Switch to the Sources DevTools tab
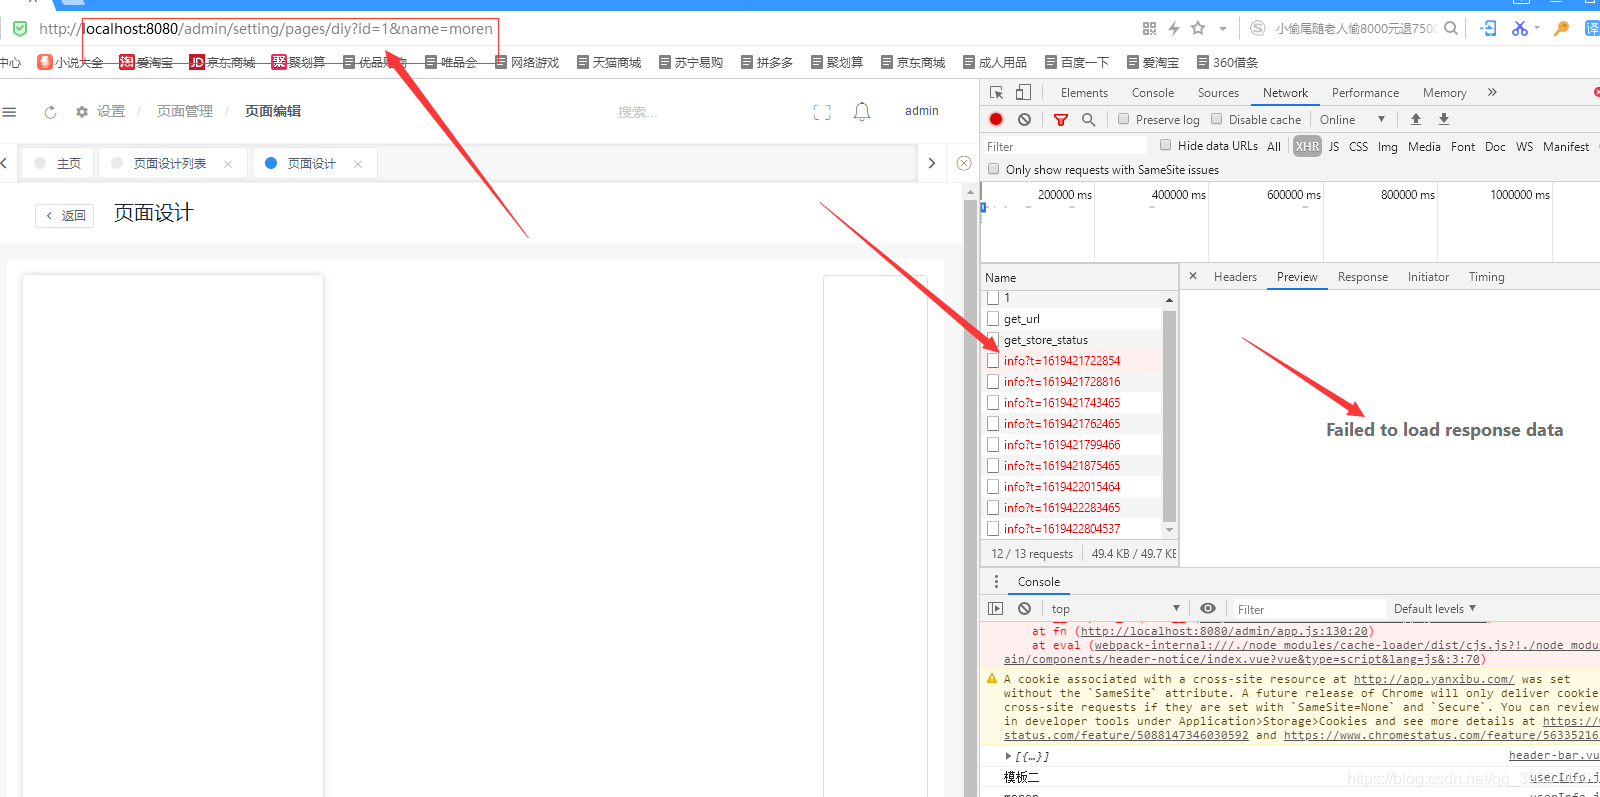Image resolution: width=1600 pixels, height=797 pixels. 1218,92
